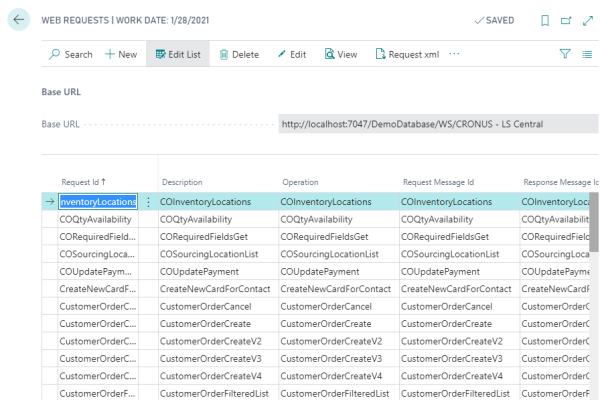Open the Request xml action
The image size is (600, 400).
click(x=408, y=54)
